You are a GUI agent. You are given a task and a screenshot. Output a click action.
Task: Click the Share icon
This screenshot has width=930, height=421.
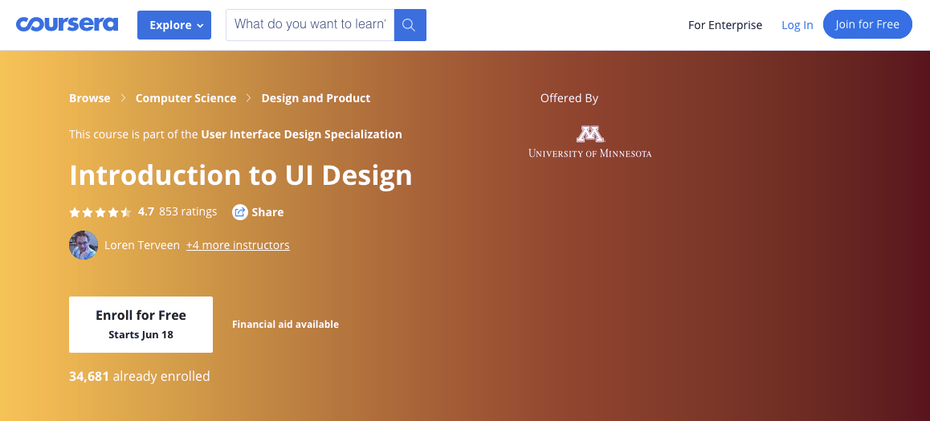pyautogui.click(x=240, y=212)
